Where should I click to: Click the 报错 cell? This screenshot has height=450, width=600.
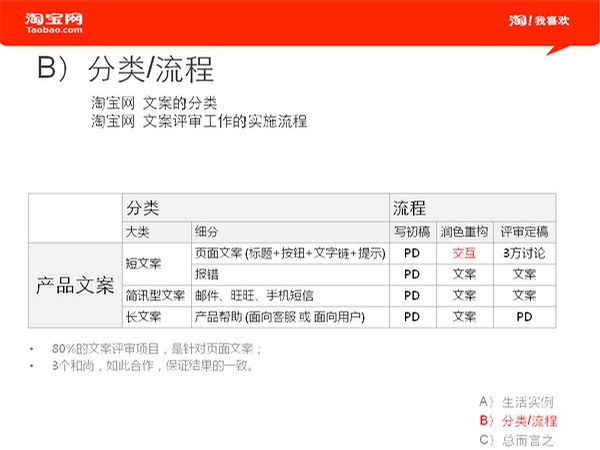point(290,274)
